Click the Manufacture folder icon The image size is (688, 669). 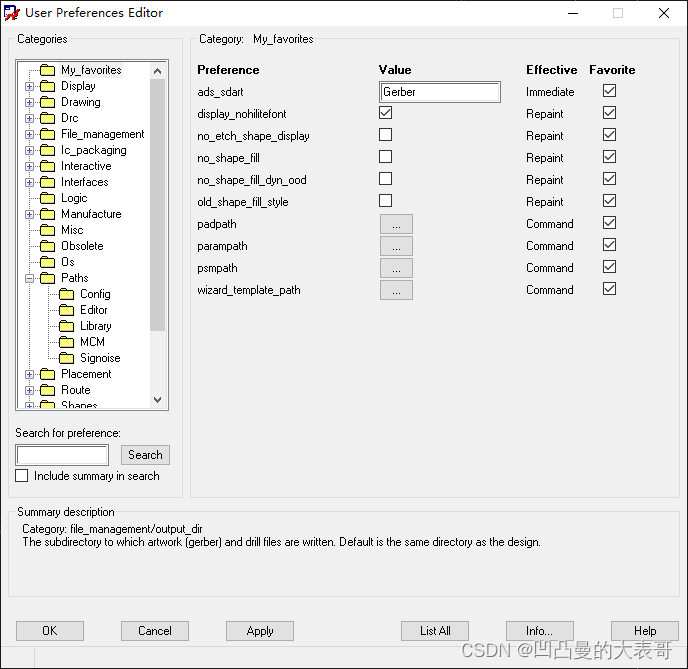tap(47, 214)
